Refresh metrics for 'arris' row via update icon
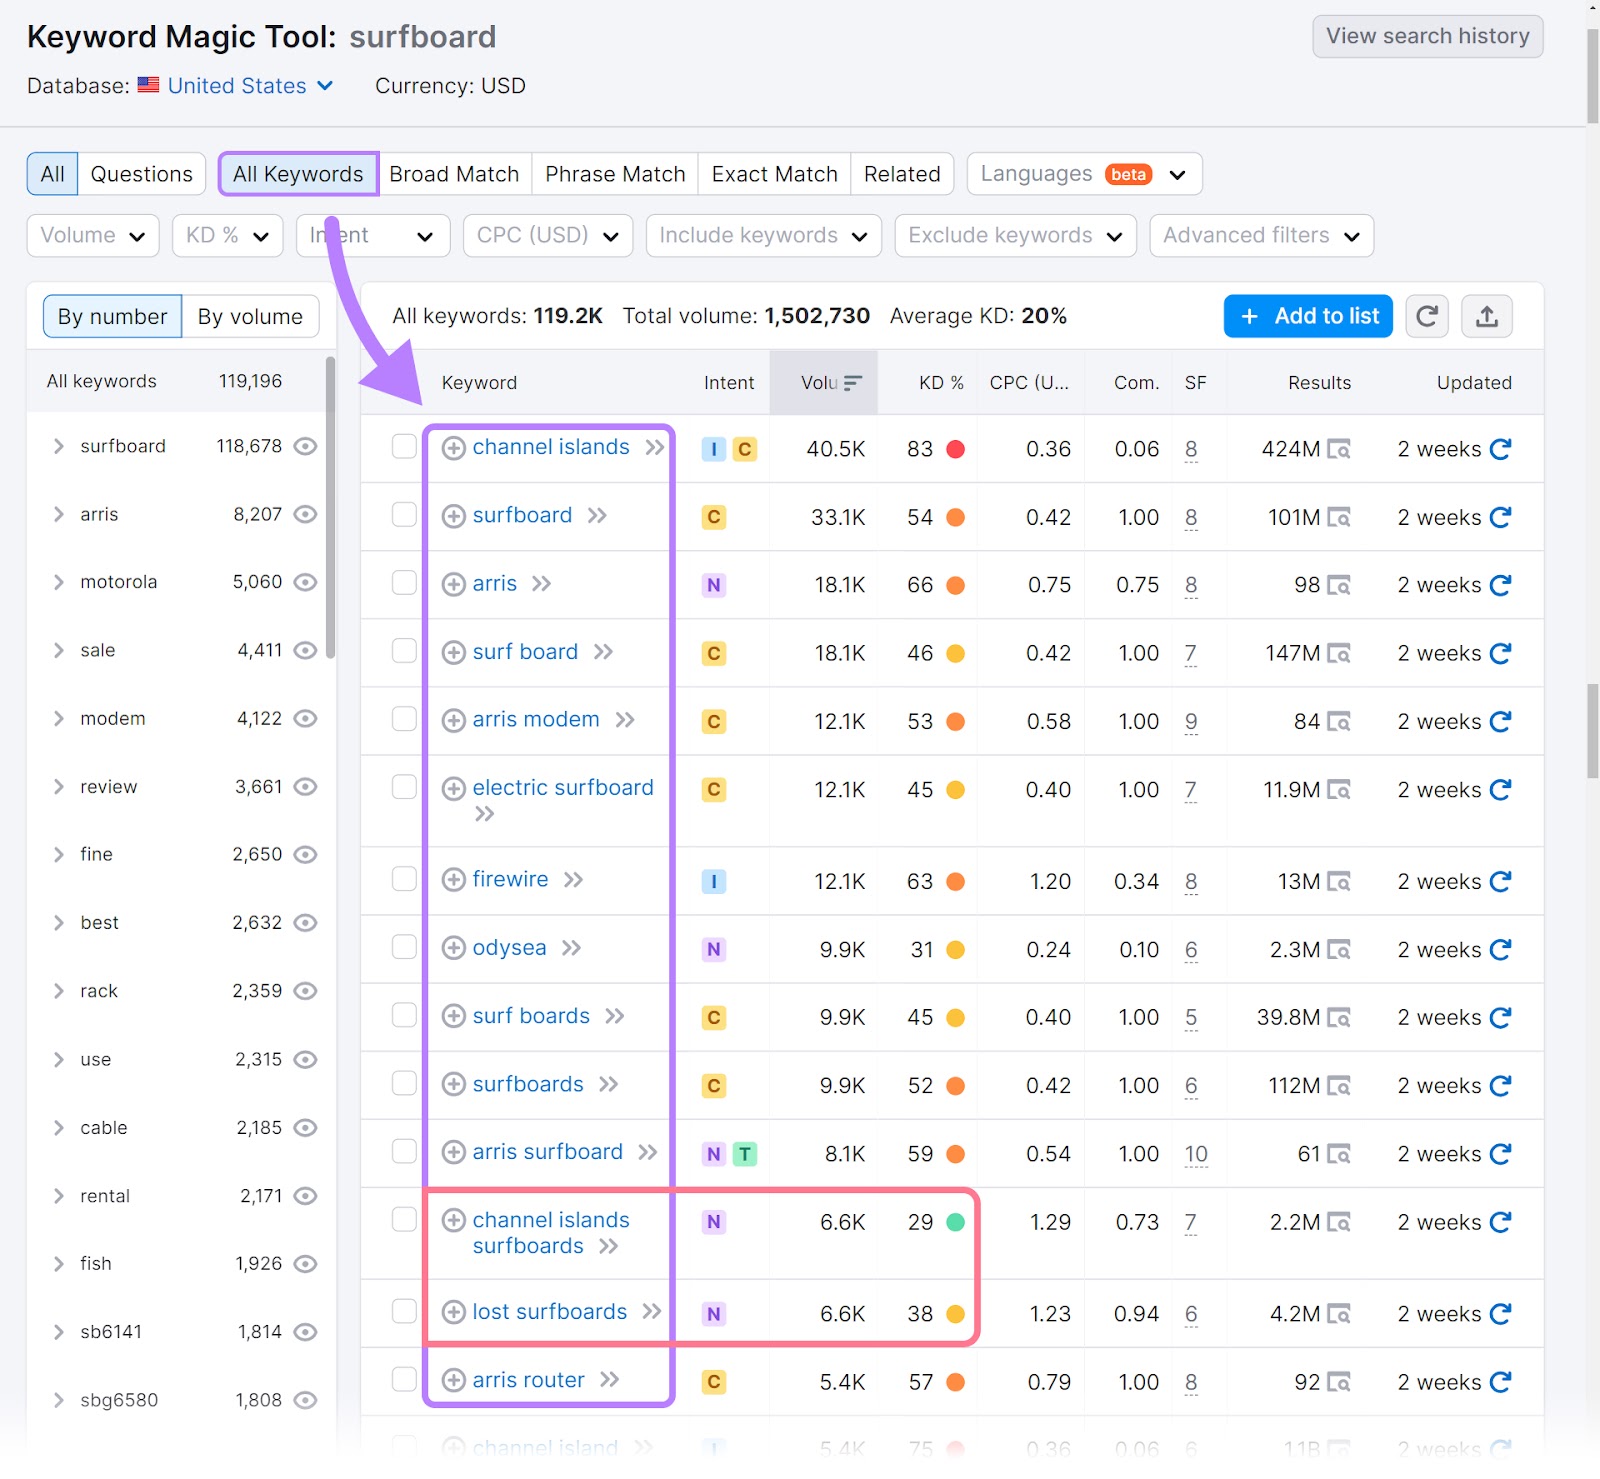Image resolution: width=1600 pixels, height=1479 pixels. 1501,585
